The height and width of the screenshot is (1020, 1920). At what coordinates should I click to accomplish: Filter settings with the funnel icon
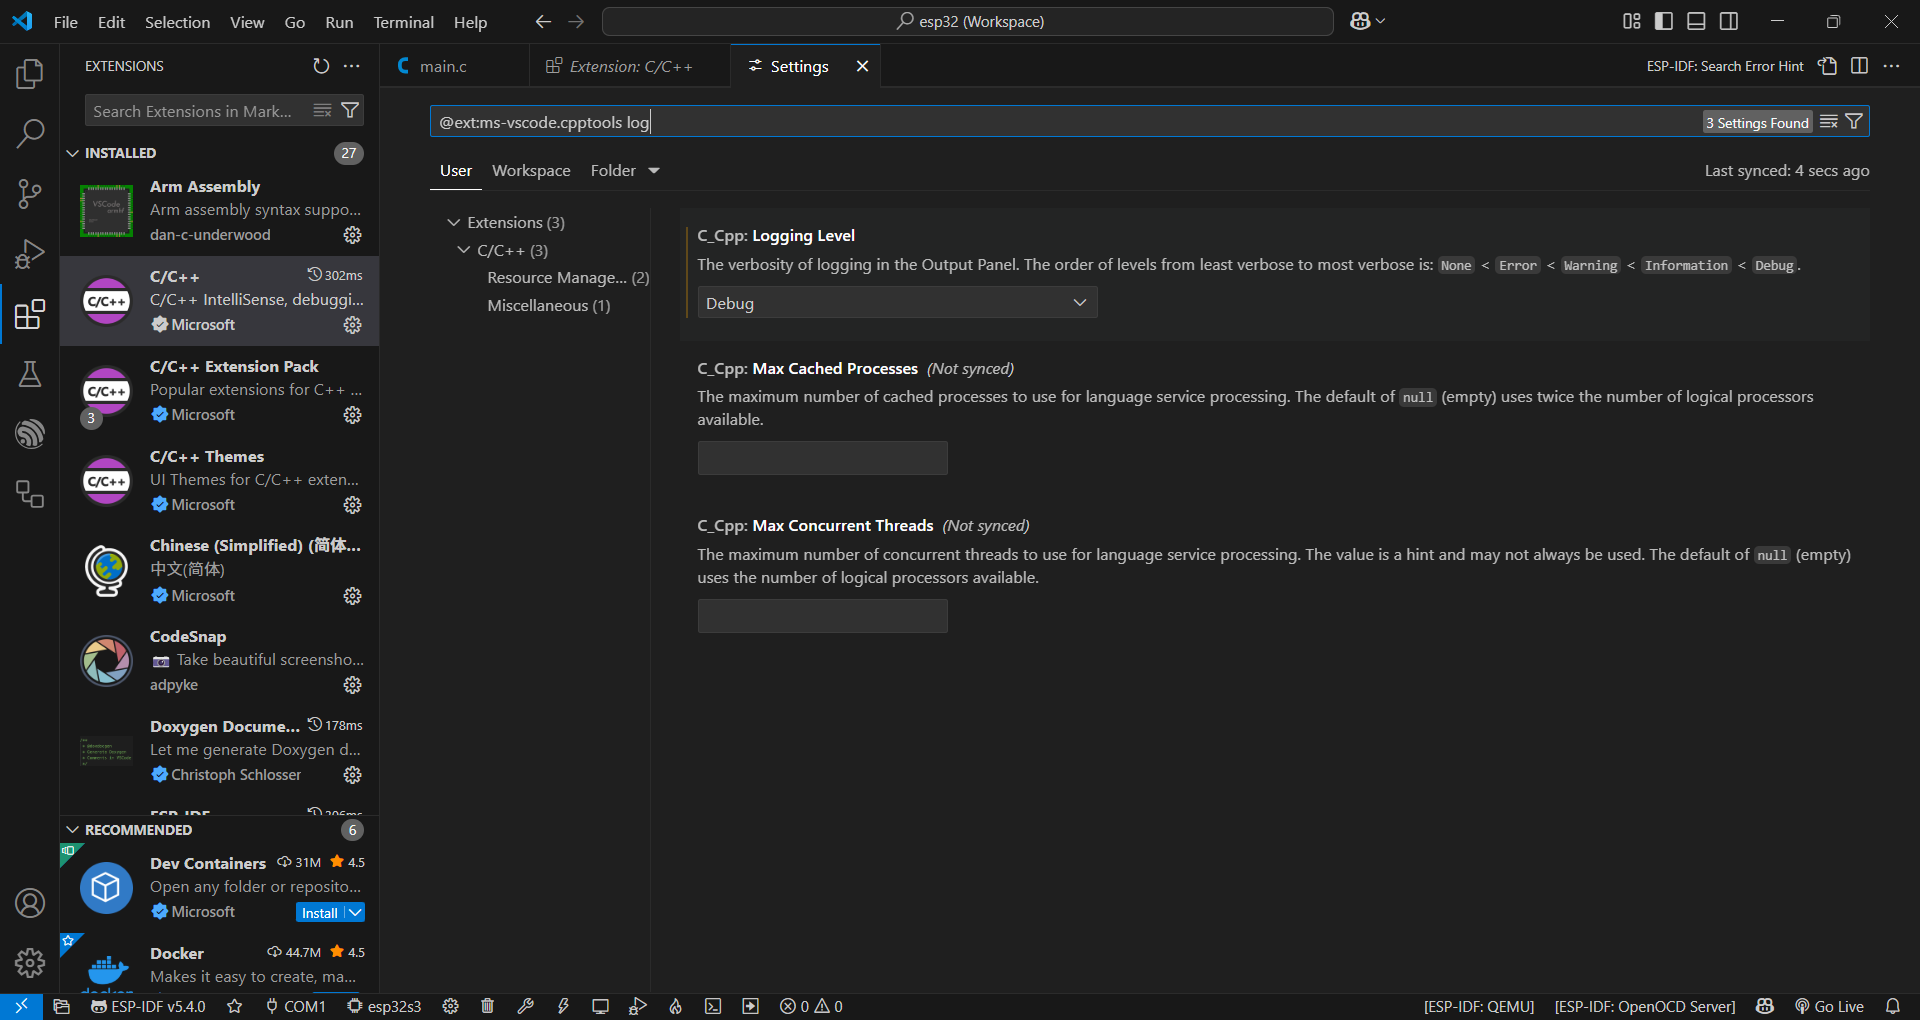coord(1854,122)
